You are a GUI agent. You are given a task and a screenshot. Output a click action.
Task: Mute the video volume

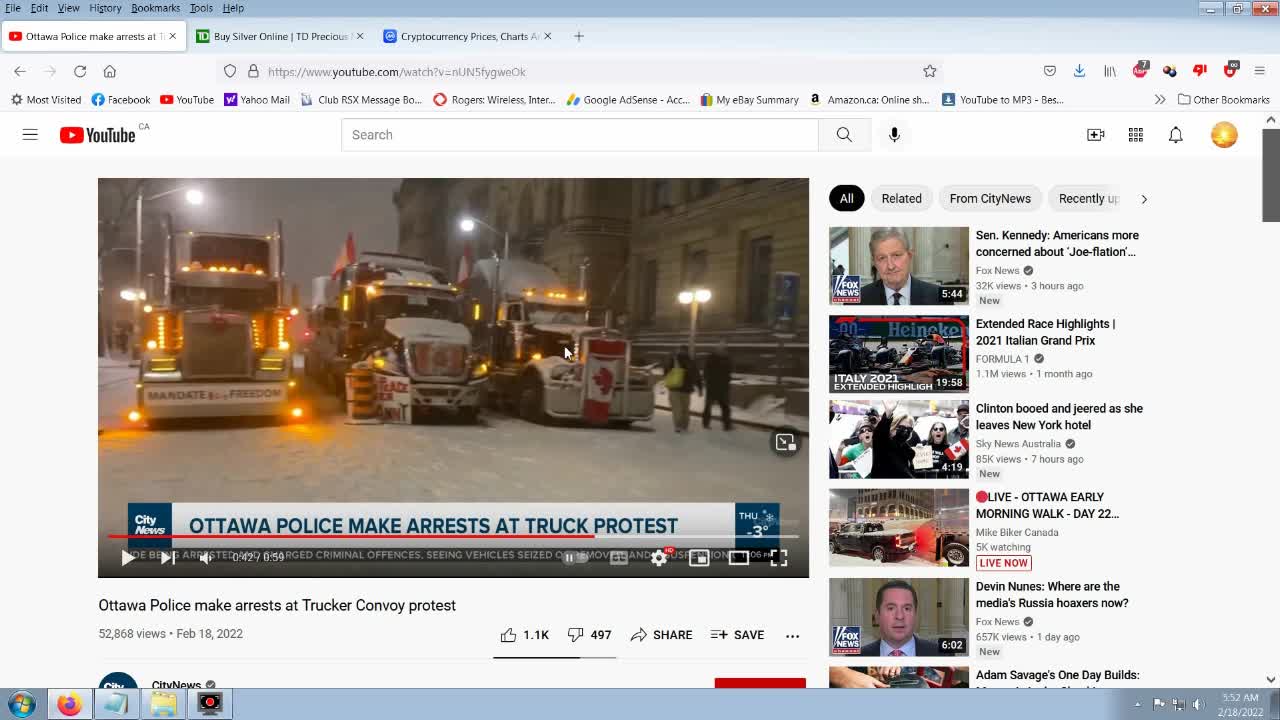[206, 558]
